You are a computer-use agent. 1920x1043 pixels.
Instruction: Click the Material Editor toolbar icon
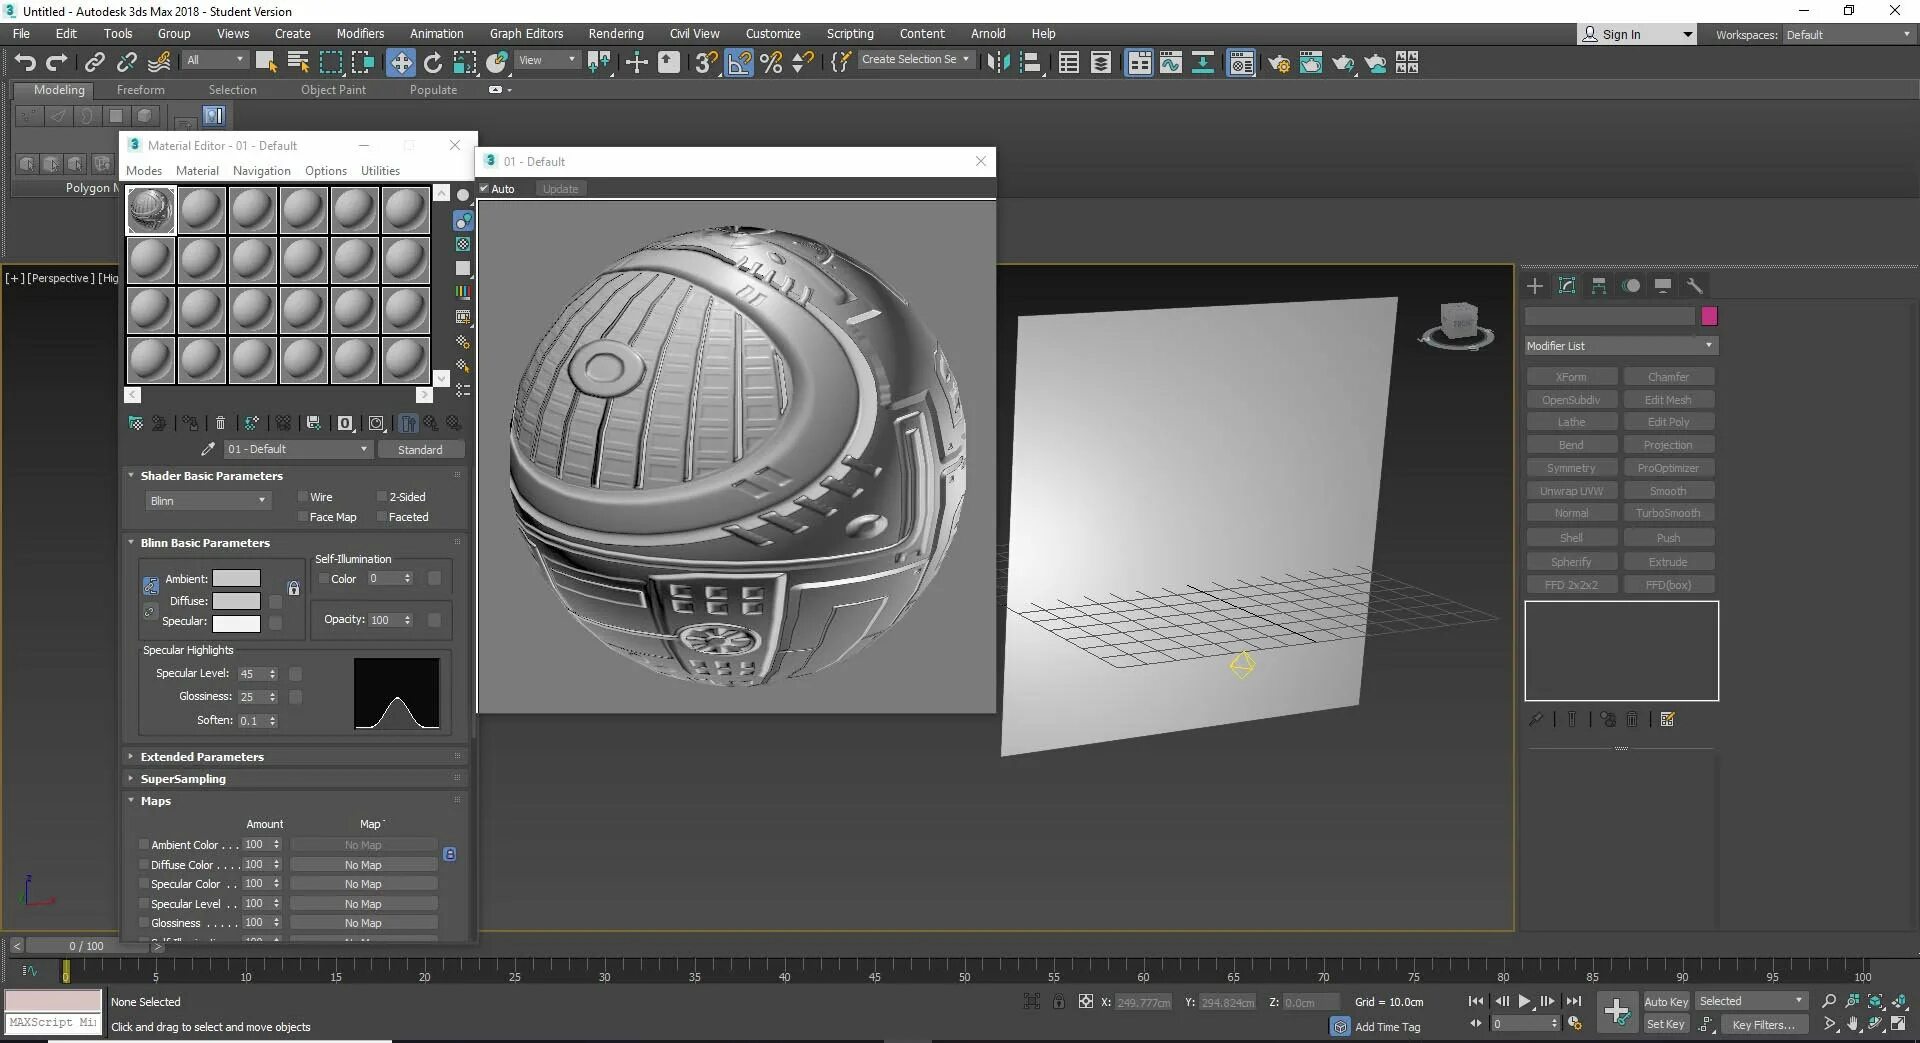pos(1241,63)
